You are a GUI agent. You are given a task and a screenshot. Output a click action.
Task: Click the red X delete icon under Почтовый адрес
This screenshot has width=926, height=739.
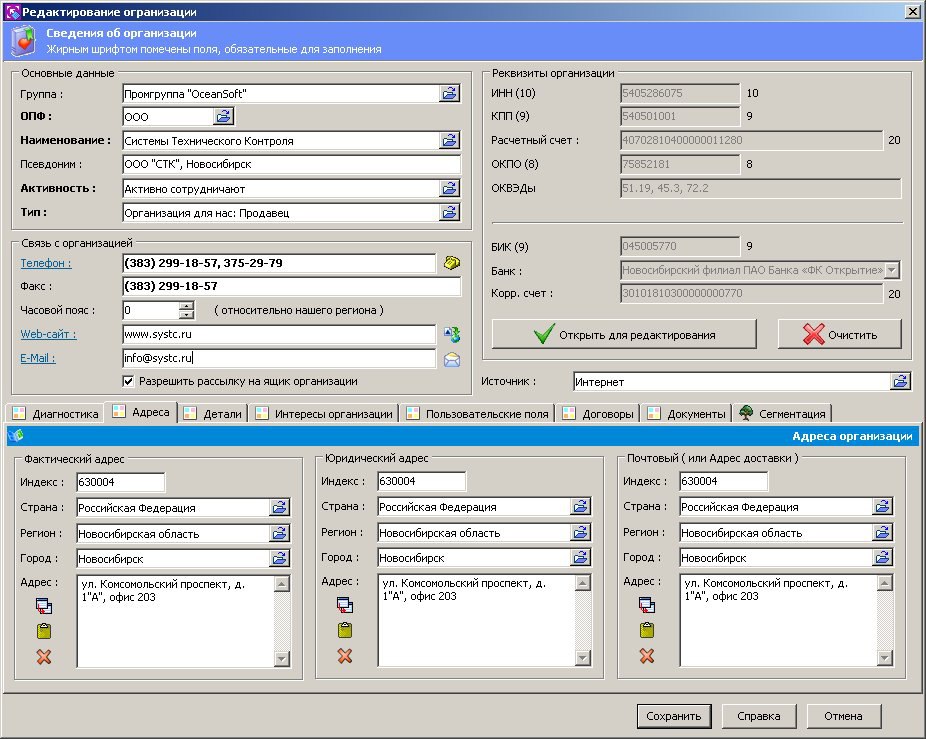pyautogui.click(x=647, y=656)
